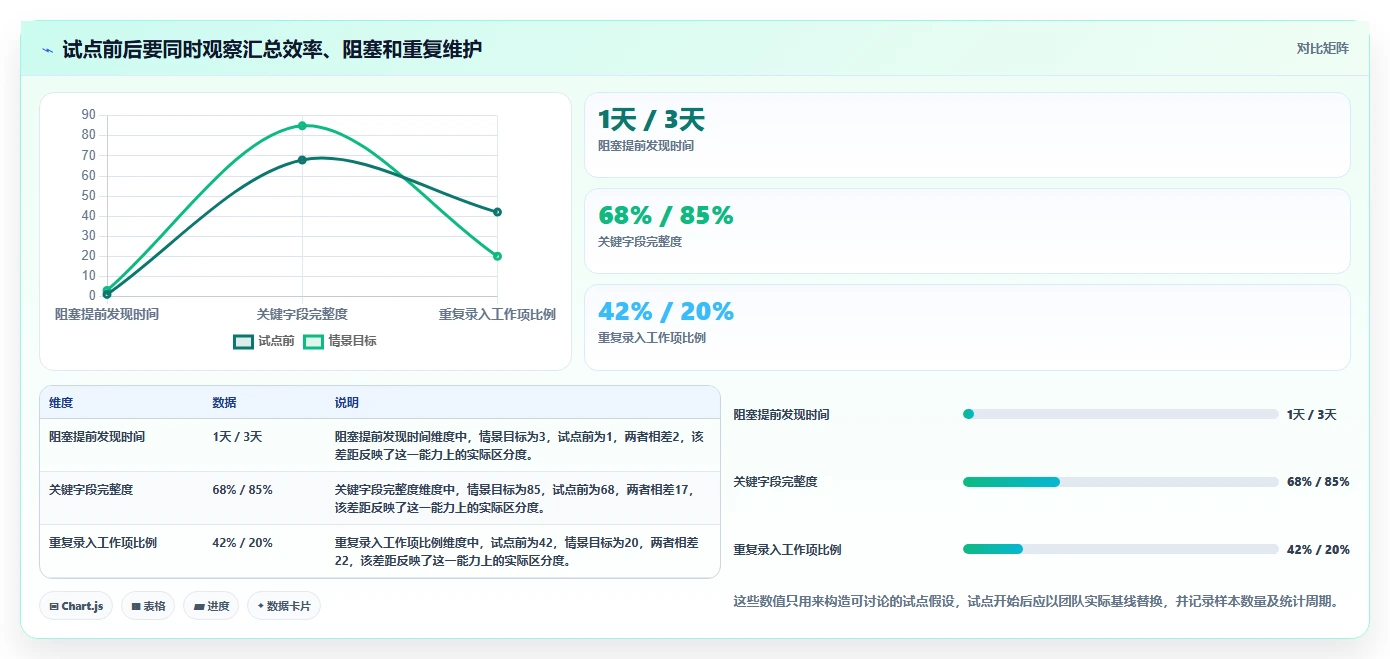The height and width of the screenshot is (659, 1390).
Task: Click the 数据 column header
Action: [225, 403]
